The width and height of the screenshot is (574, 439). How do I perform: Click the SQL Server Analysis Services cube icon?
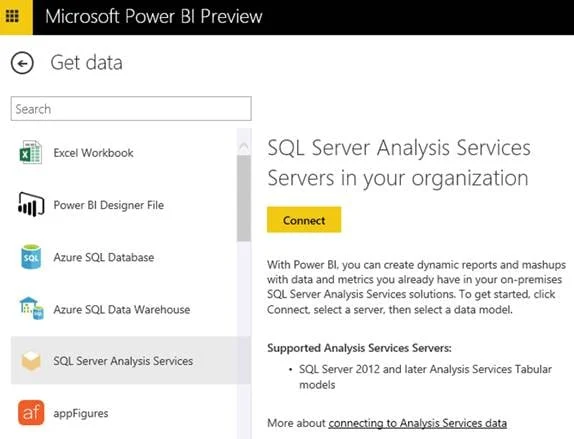(31, 361)
